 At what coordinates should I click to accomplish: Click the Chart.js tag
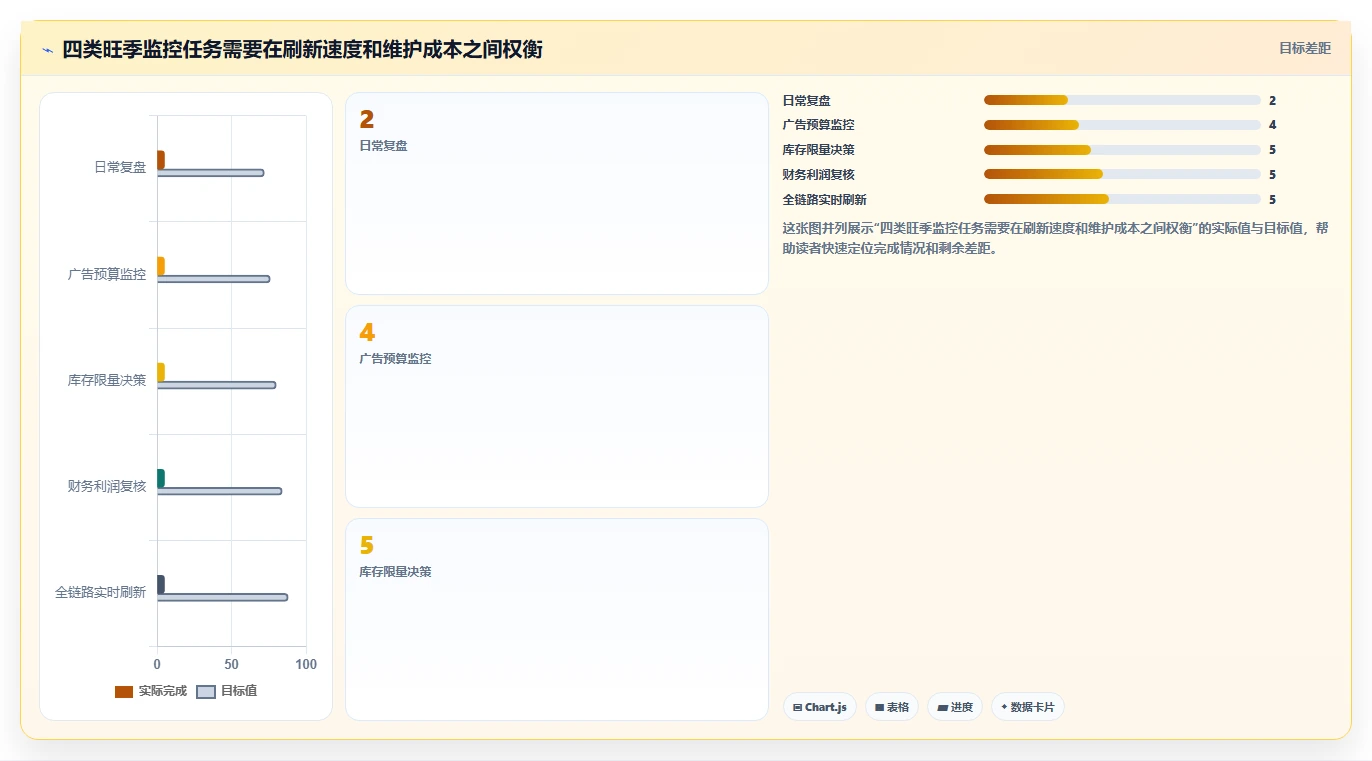pyautogui.click(x=820, y=707)
